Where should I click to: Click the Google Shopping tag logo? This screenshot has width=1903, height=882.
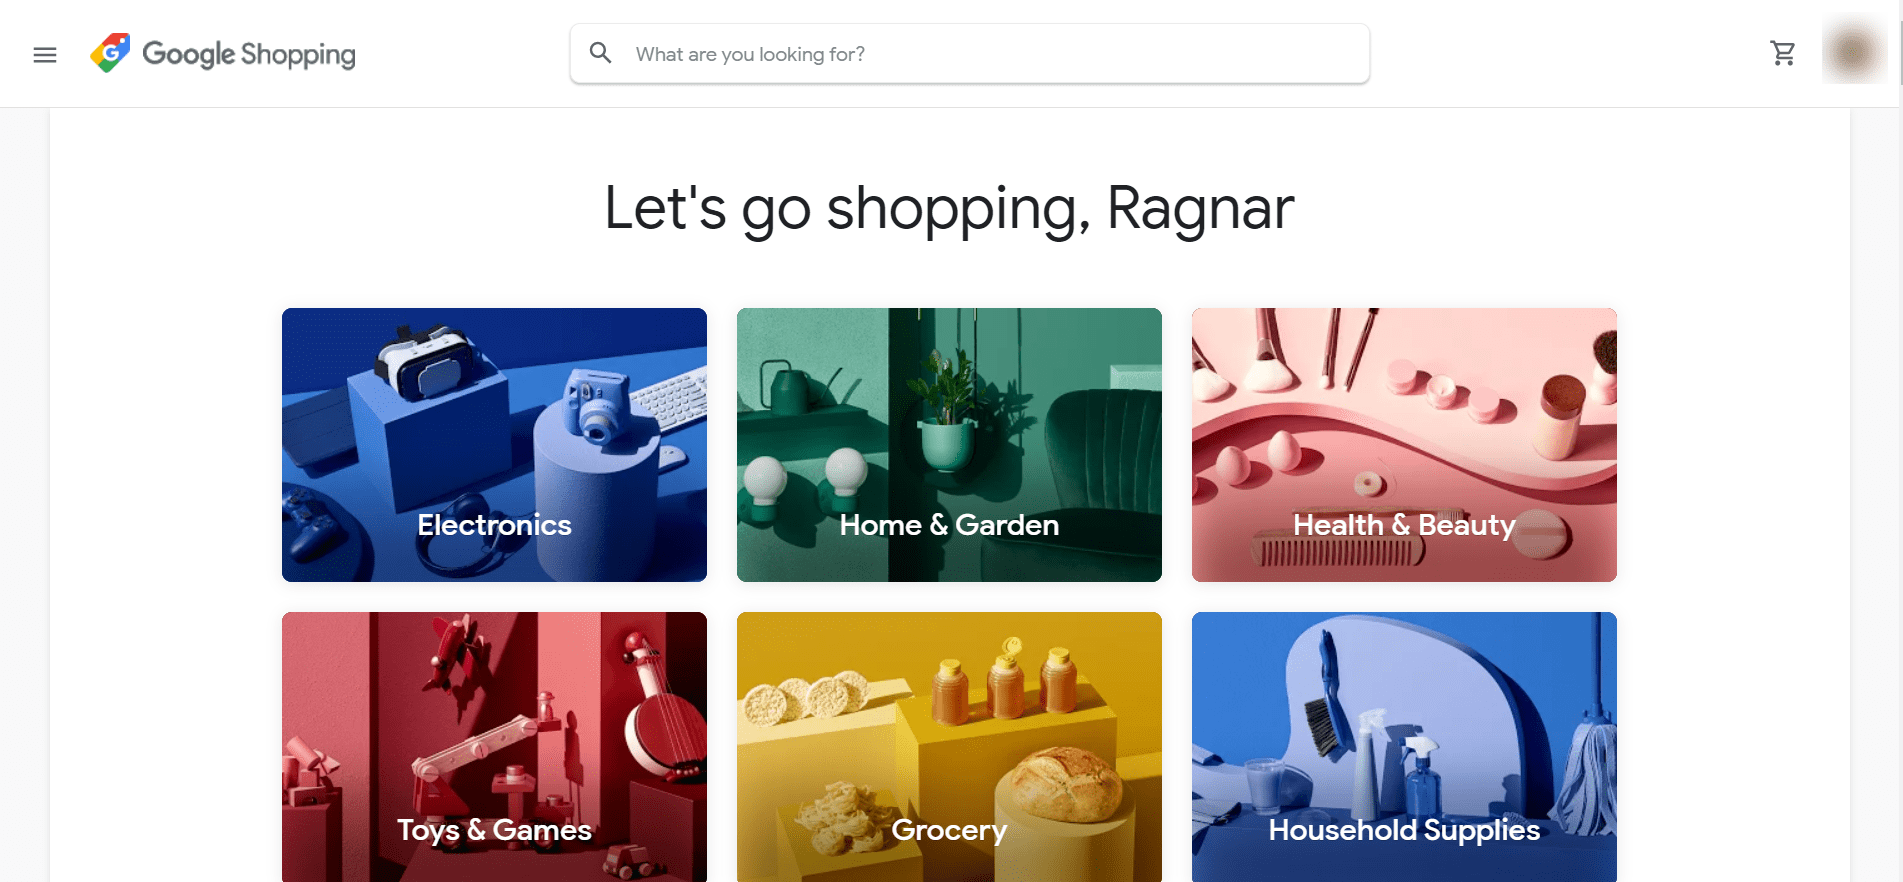pos(110,53)
